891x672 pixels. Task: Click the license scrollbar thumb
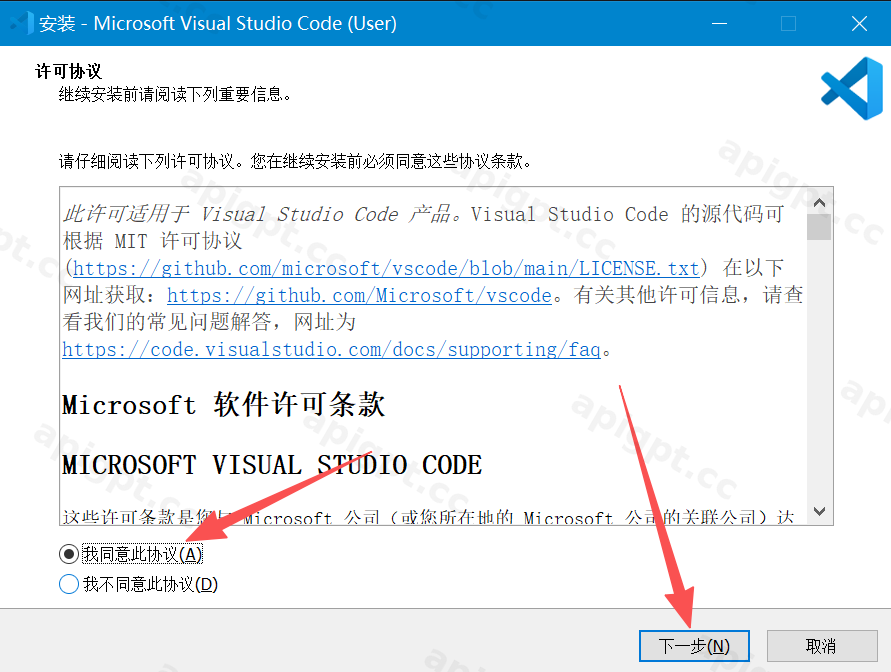(819, 227)
